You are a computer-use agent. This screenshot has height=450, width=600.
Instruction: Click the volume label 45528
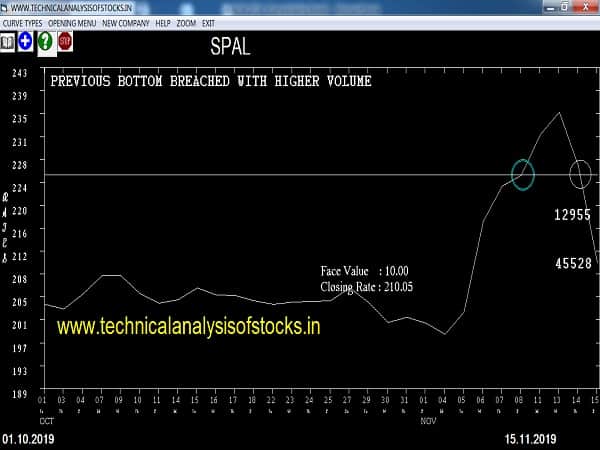click(x=572, y=262)
